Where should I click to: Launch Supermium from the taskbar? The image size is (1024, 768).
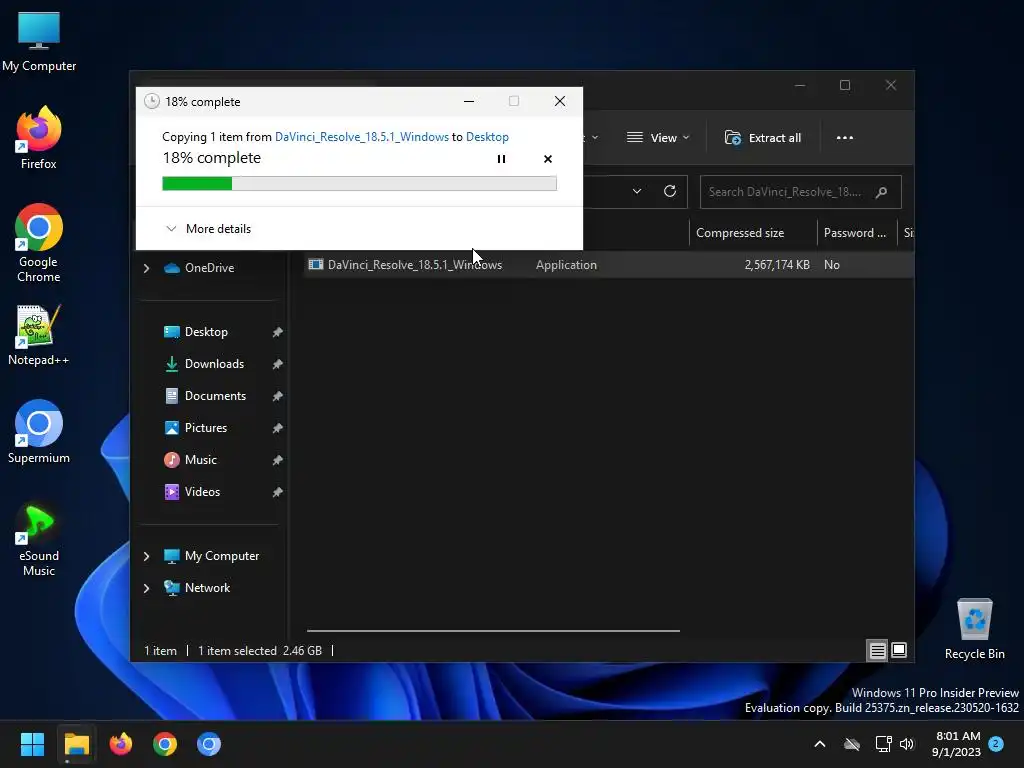209,744
